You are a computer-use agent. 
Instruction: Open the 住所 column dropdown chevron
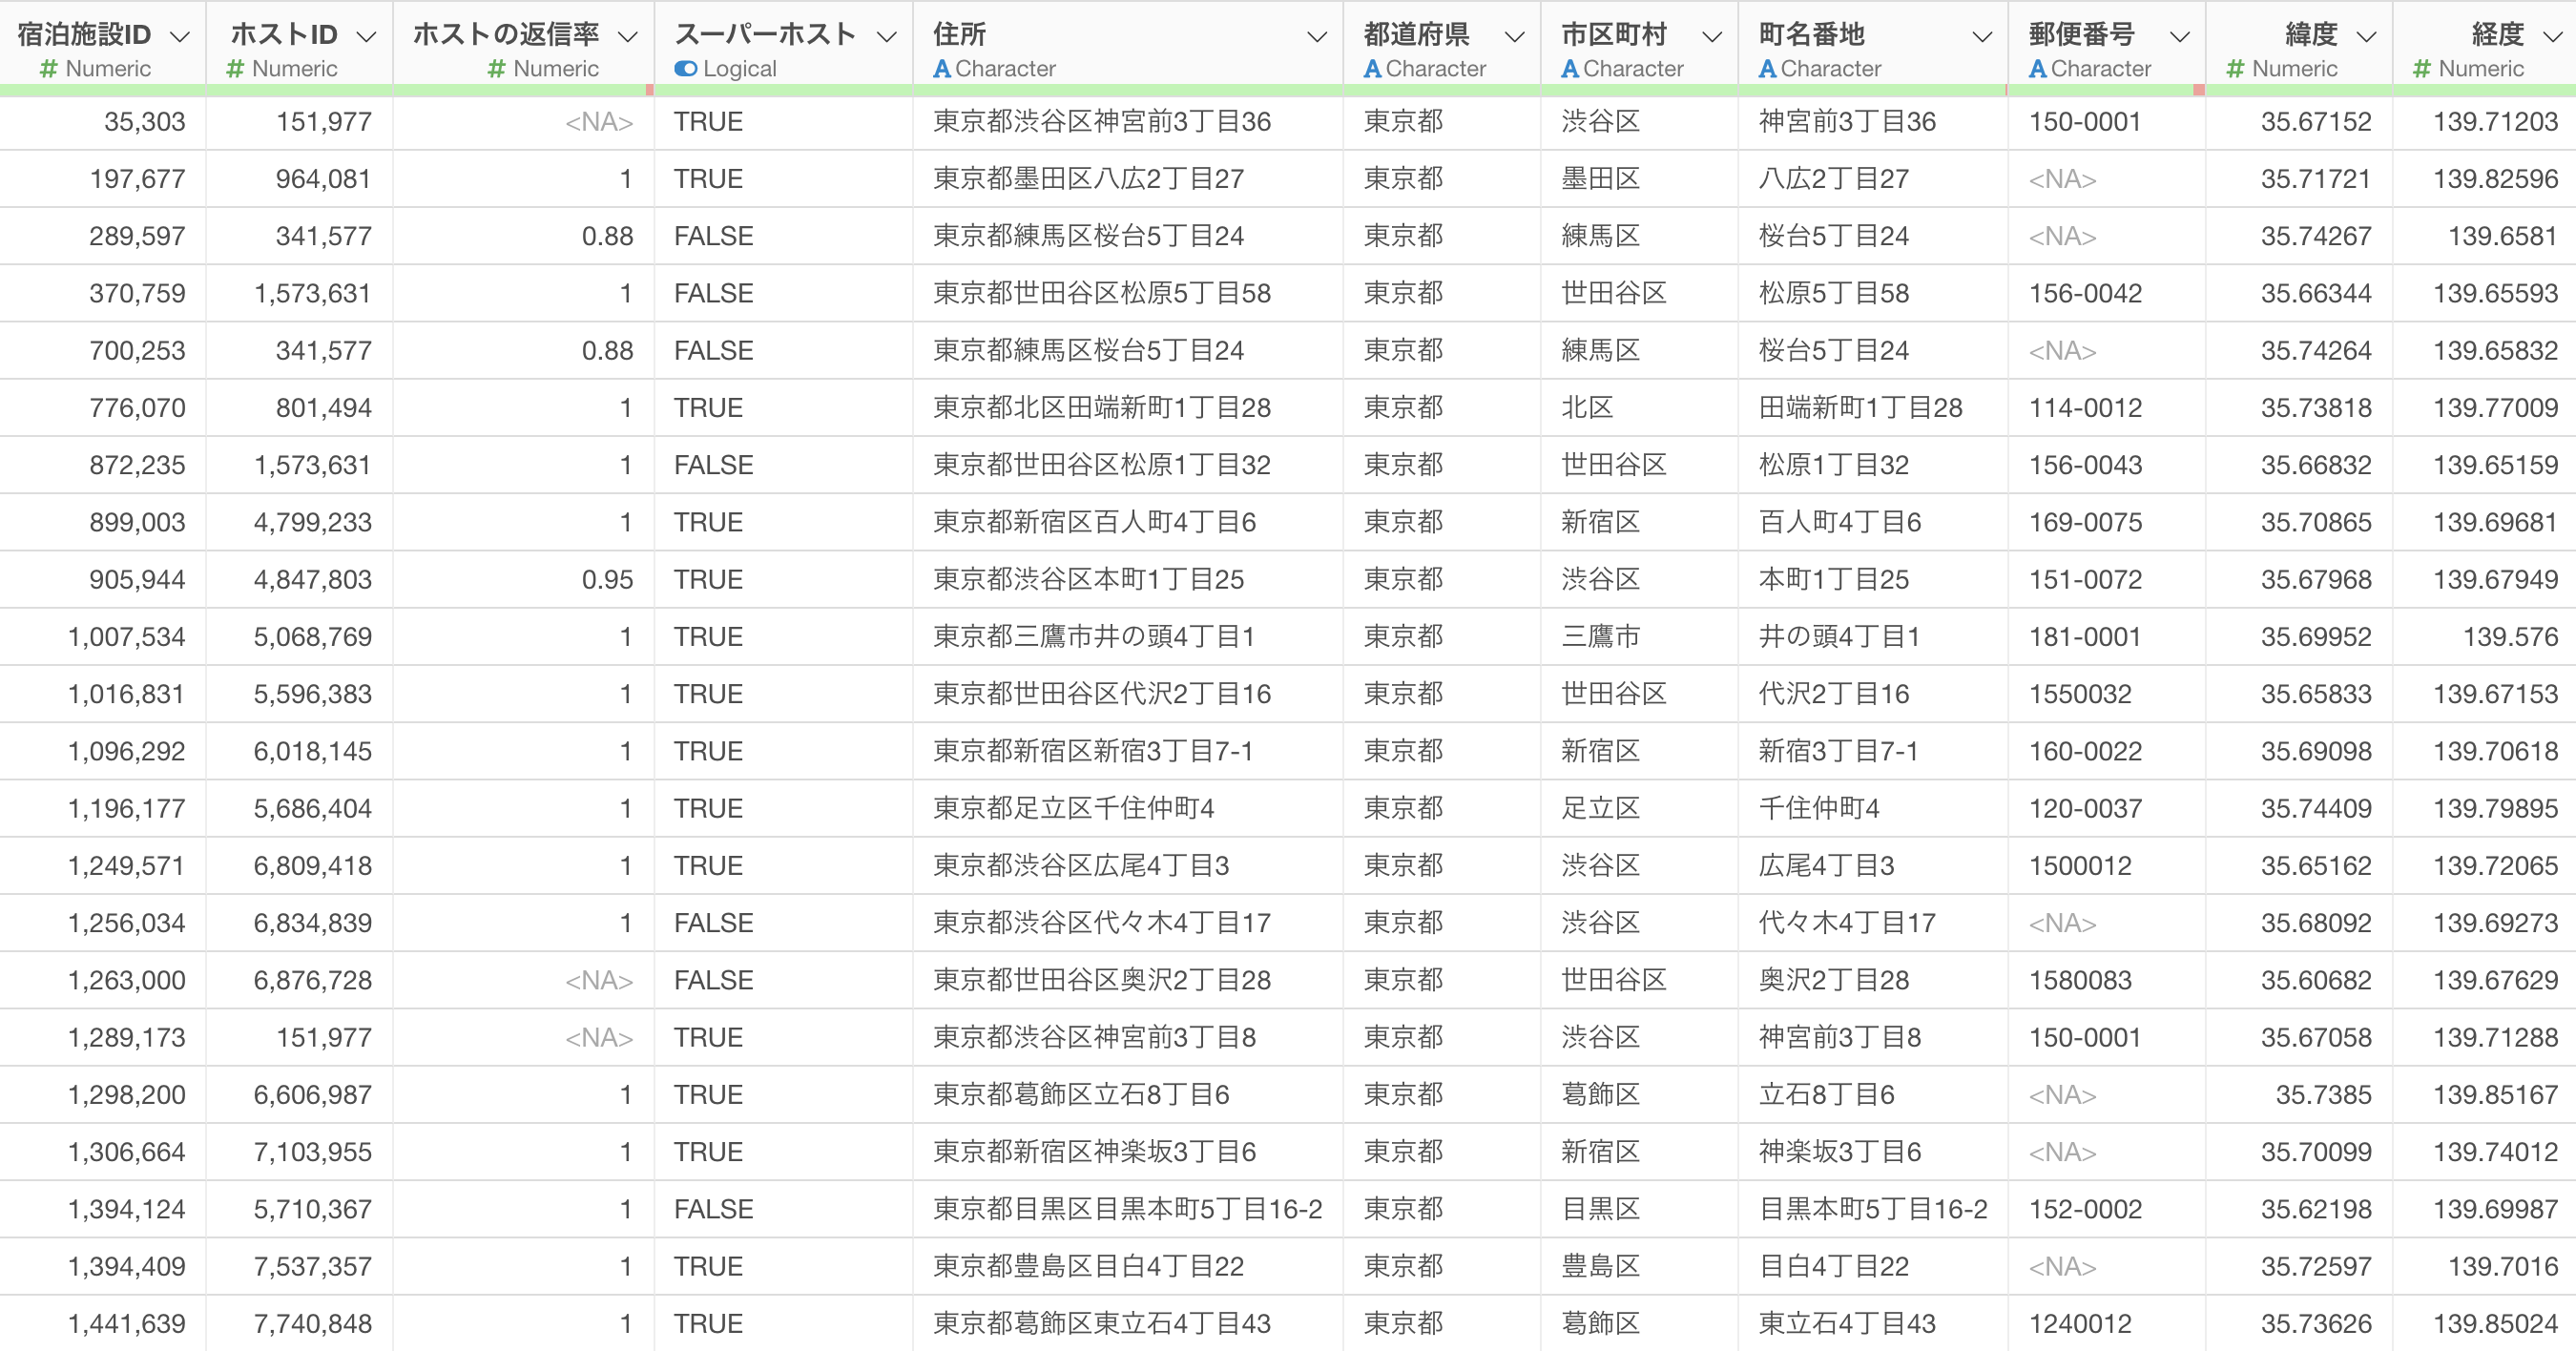click(x=1317, y=37)
